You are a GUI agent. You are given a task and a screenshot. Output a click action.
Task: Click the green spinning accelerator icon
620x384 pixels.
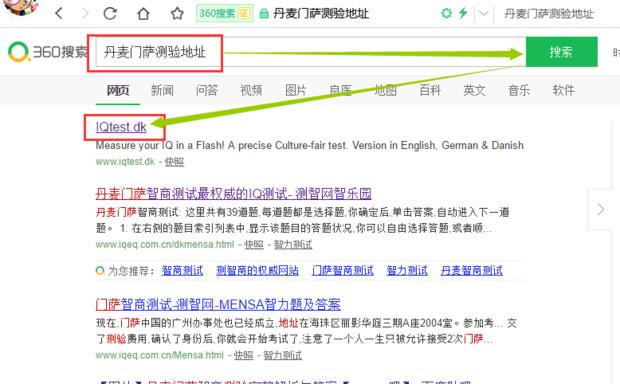[446, 13]
